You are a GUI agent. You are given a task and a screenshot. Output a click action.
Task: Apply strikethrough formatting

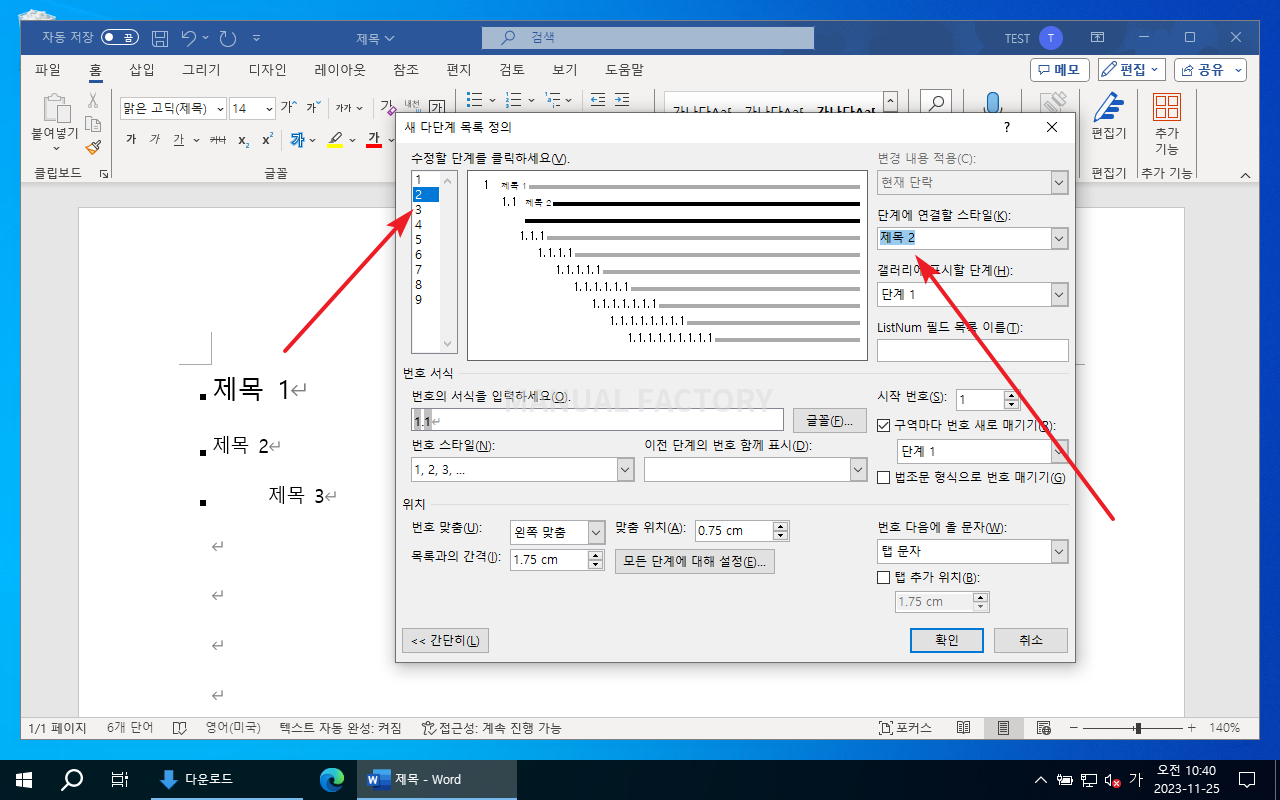coord(218,140)
